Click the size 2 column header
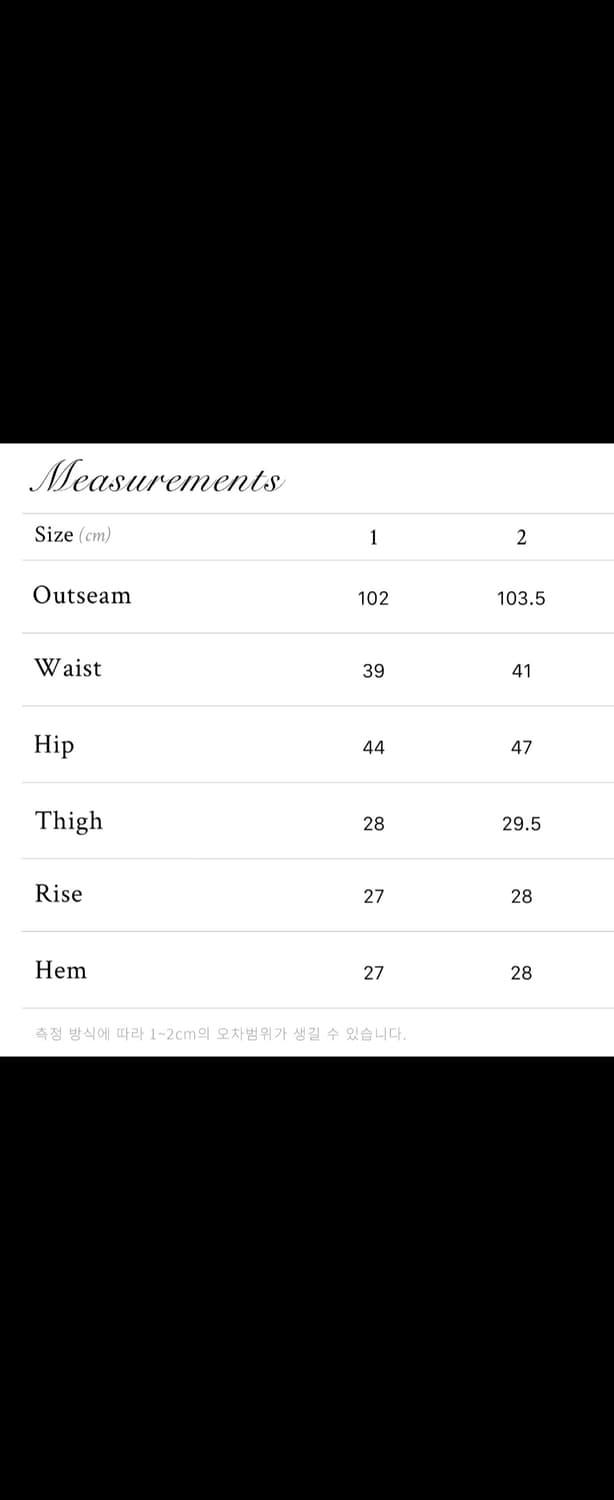 [x=521, y=538]
